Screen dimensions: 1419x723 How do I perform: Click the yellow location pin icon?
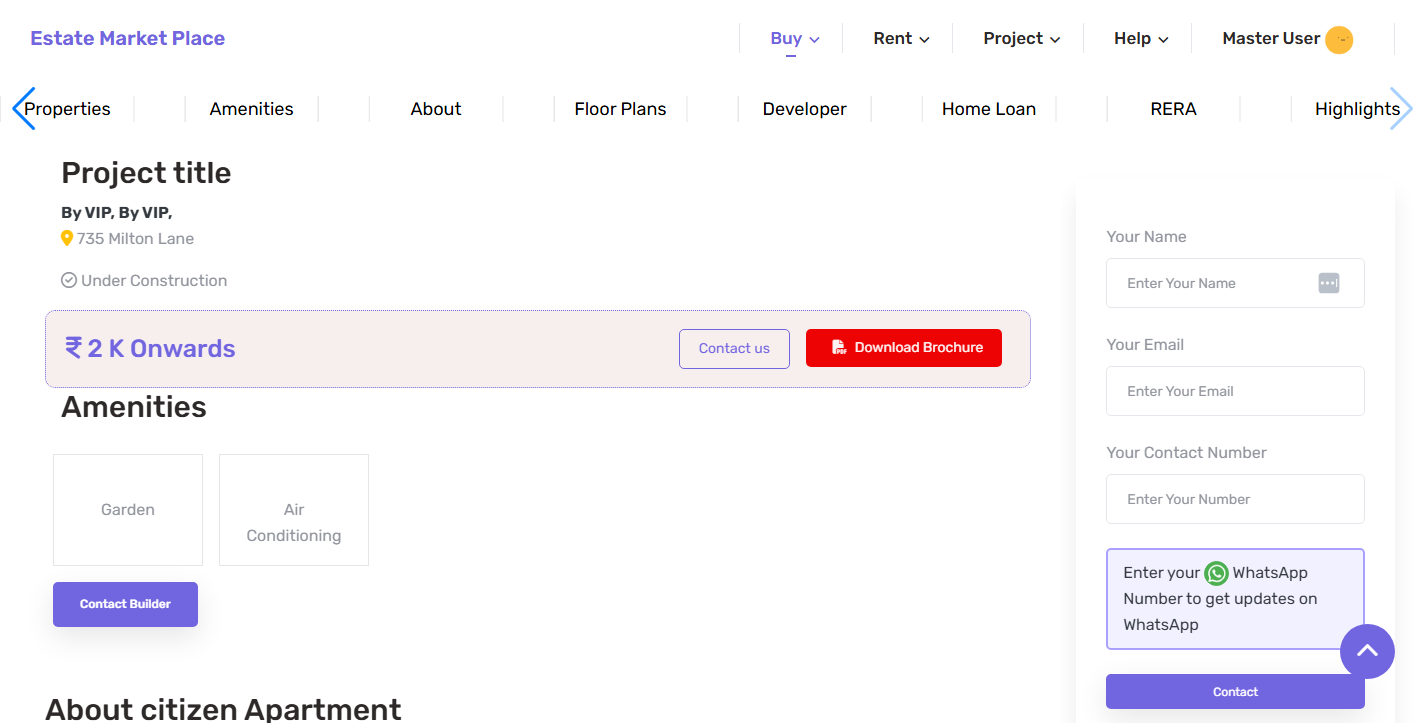coord(67,238)
